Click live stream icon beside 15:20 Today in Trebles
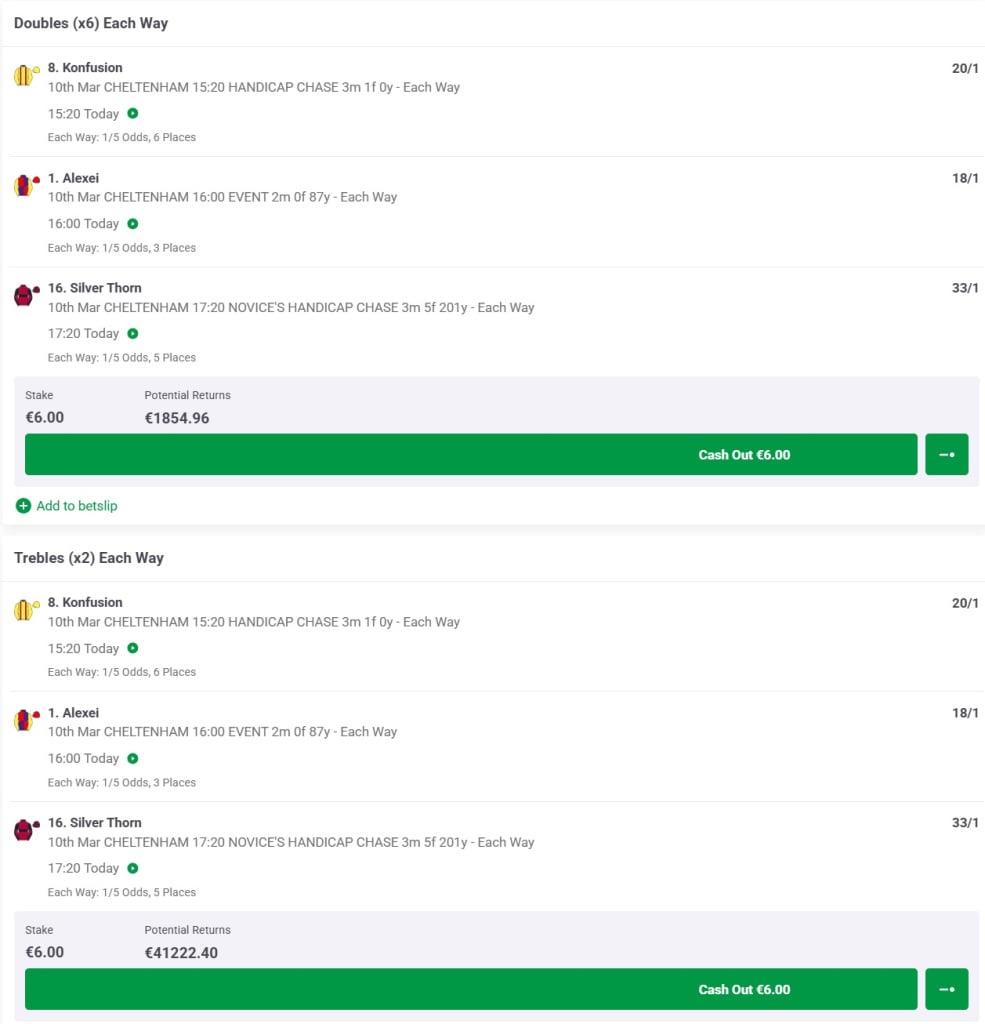 tap(133, 649)
